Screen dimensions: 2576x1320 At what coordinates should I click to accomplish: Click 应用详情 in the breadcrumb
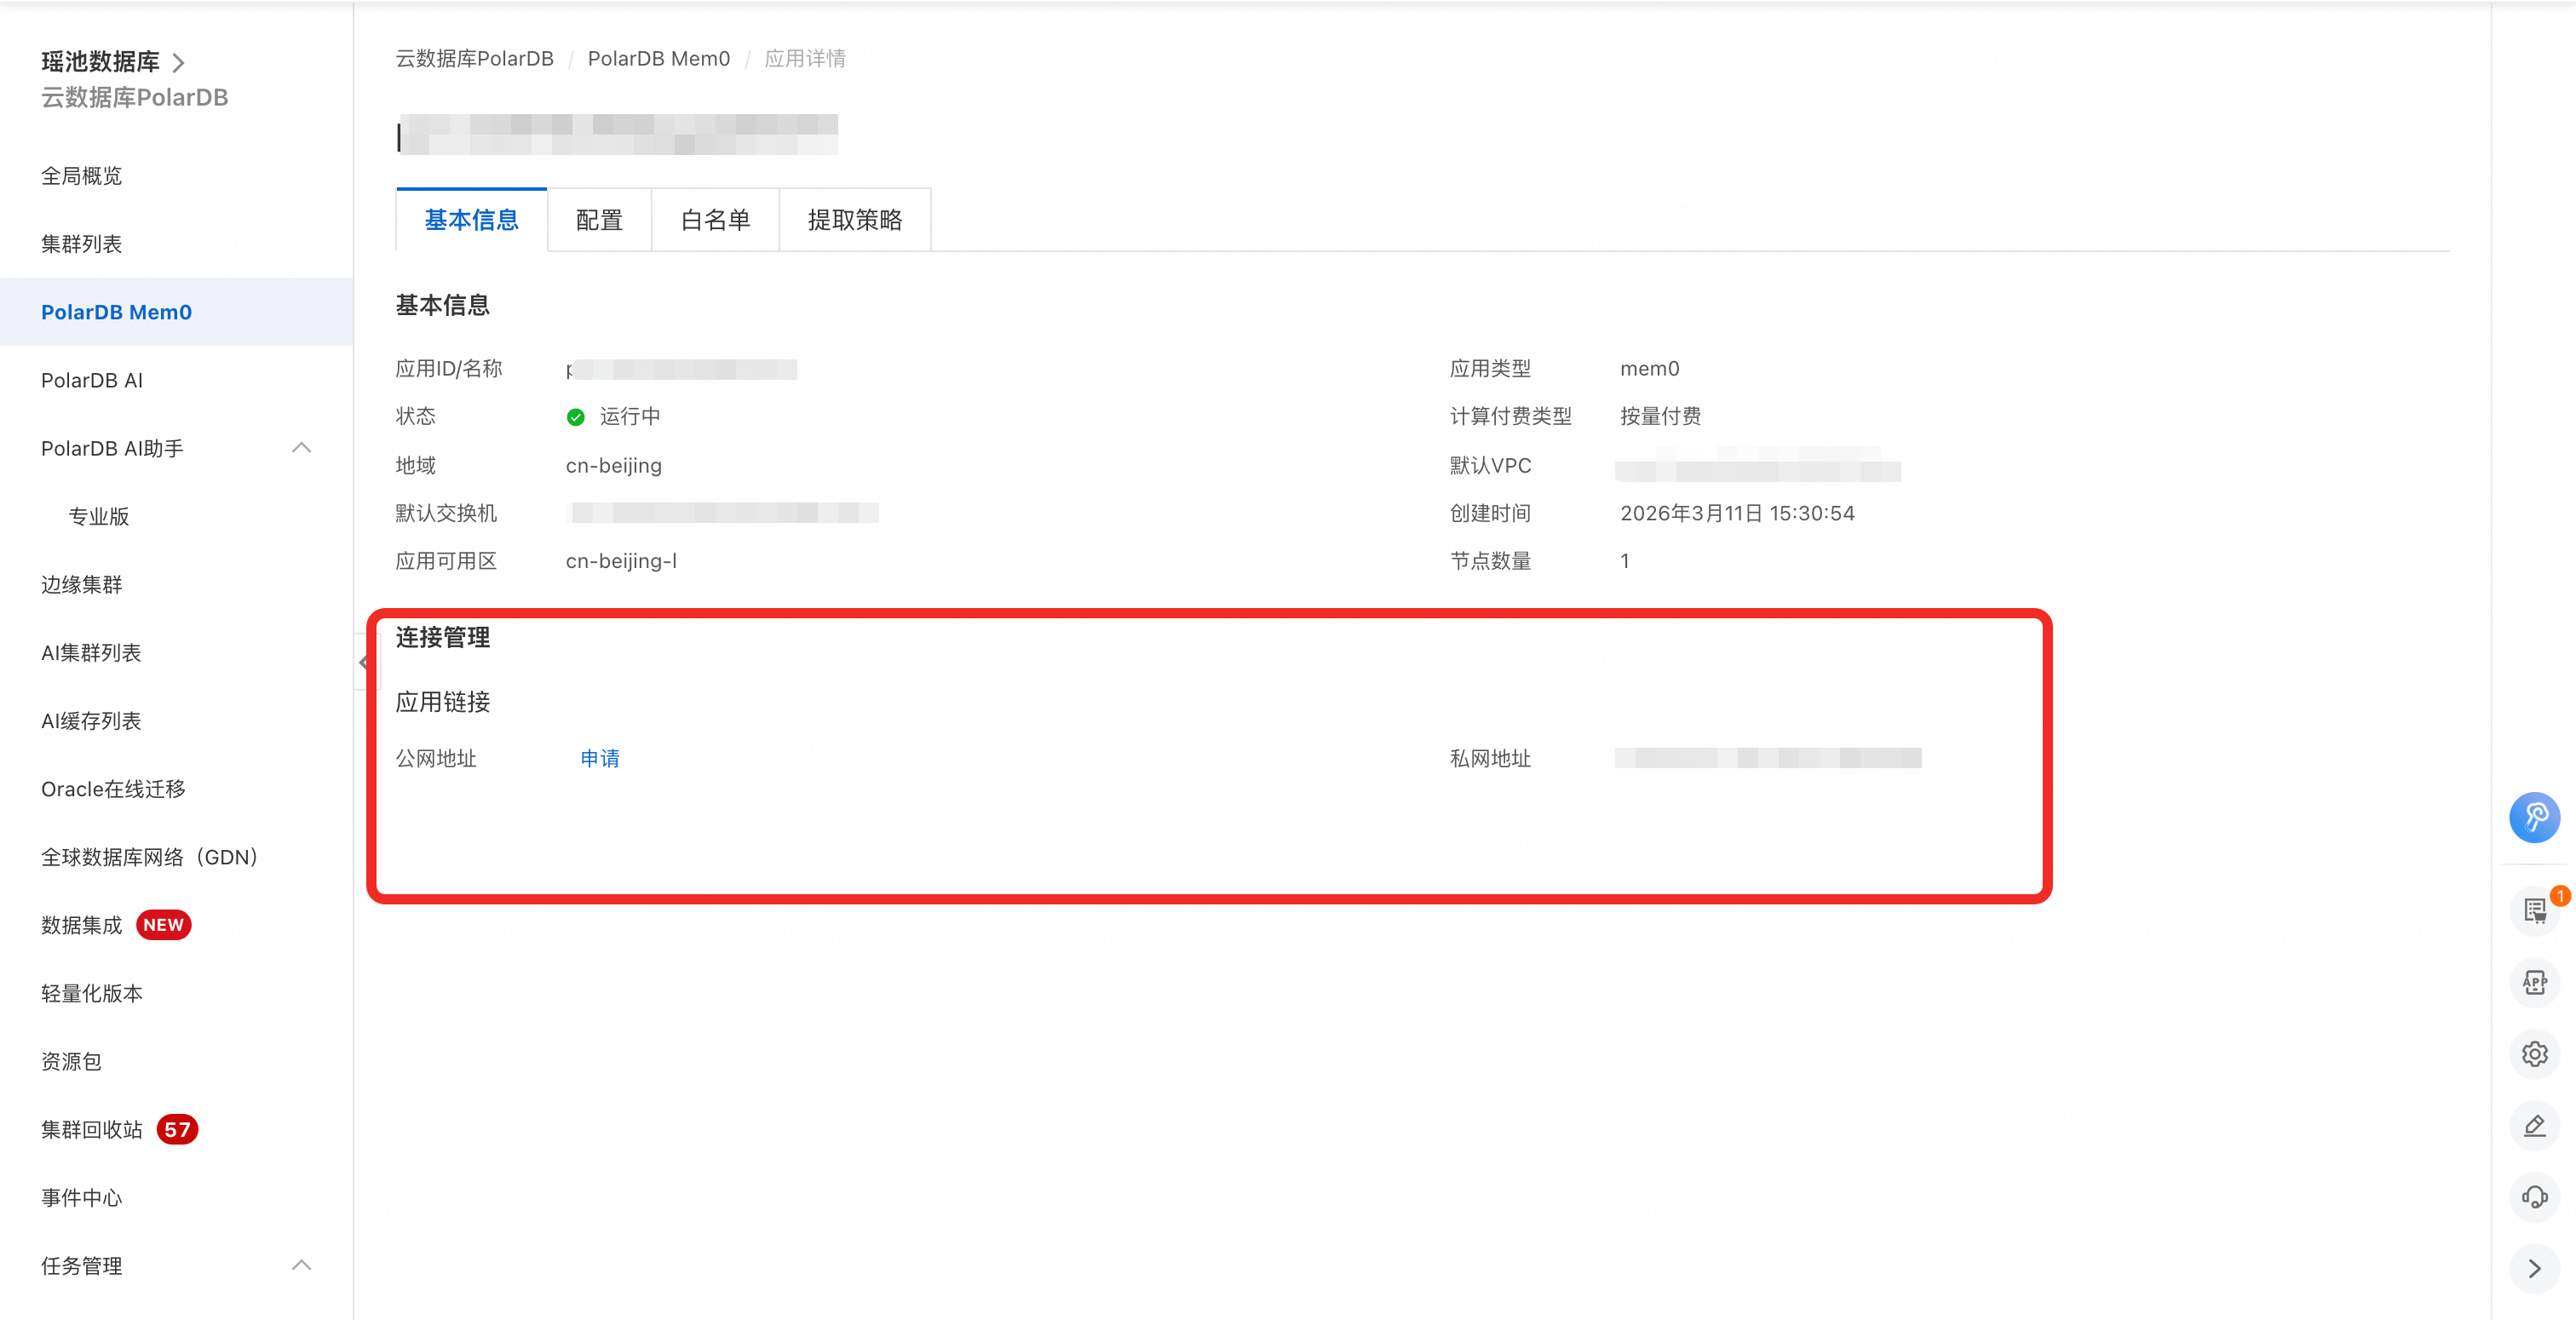[805, 59]
